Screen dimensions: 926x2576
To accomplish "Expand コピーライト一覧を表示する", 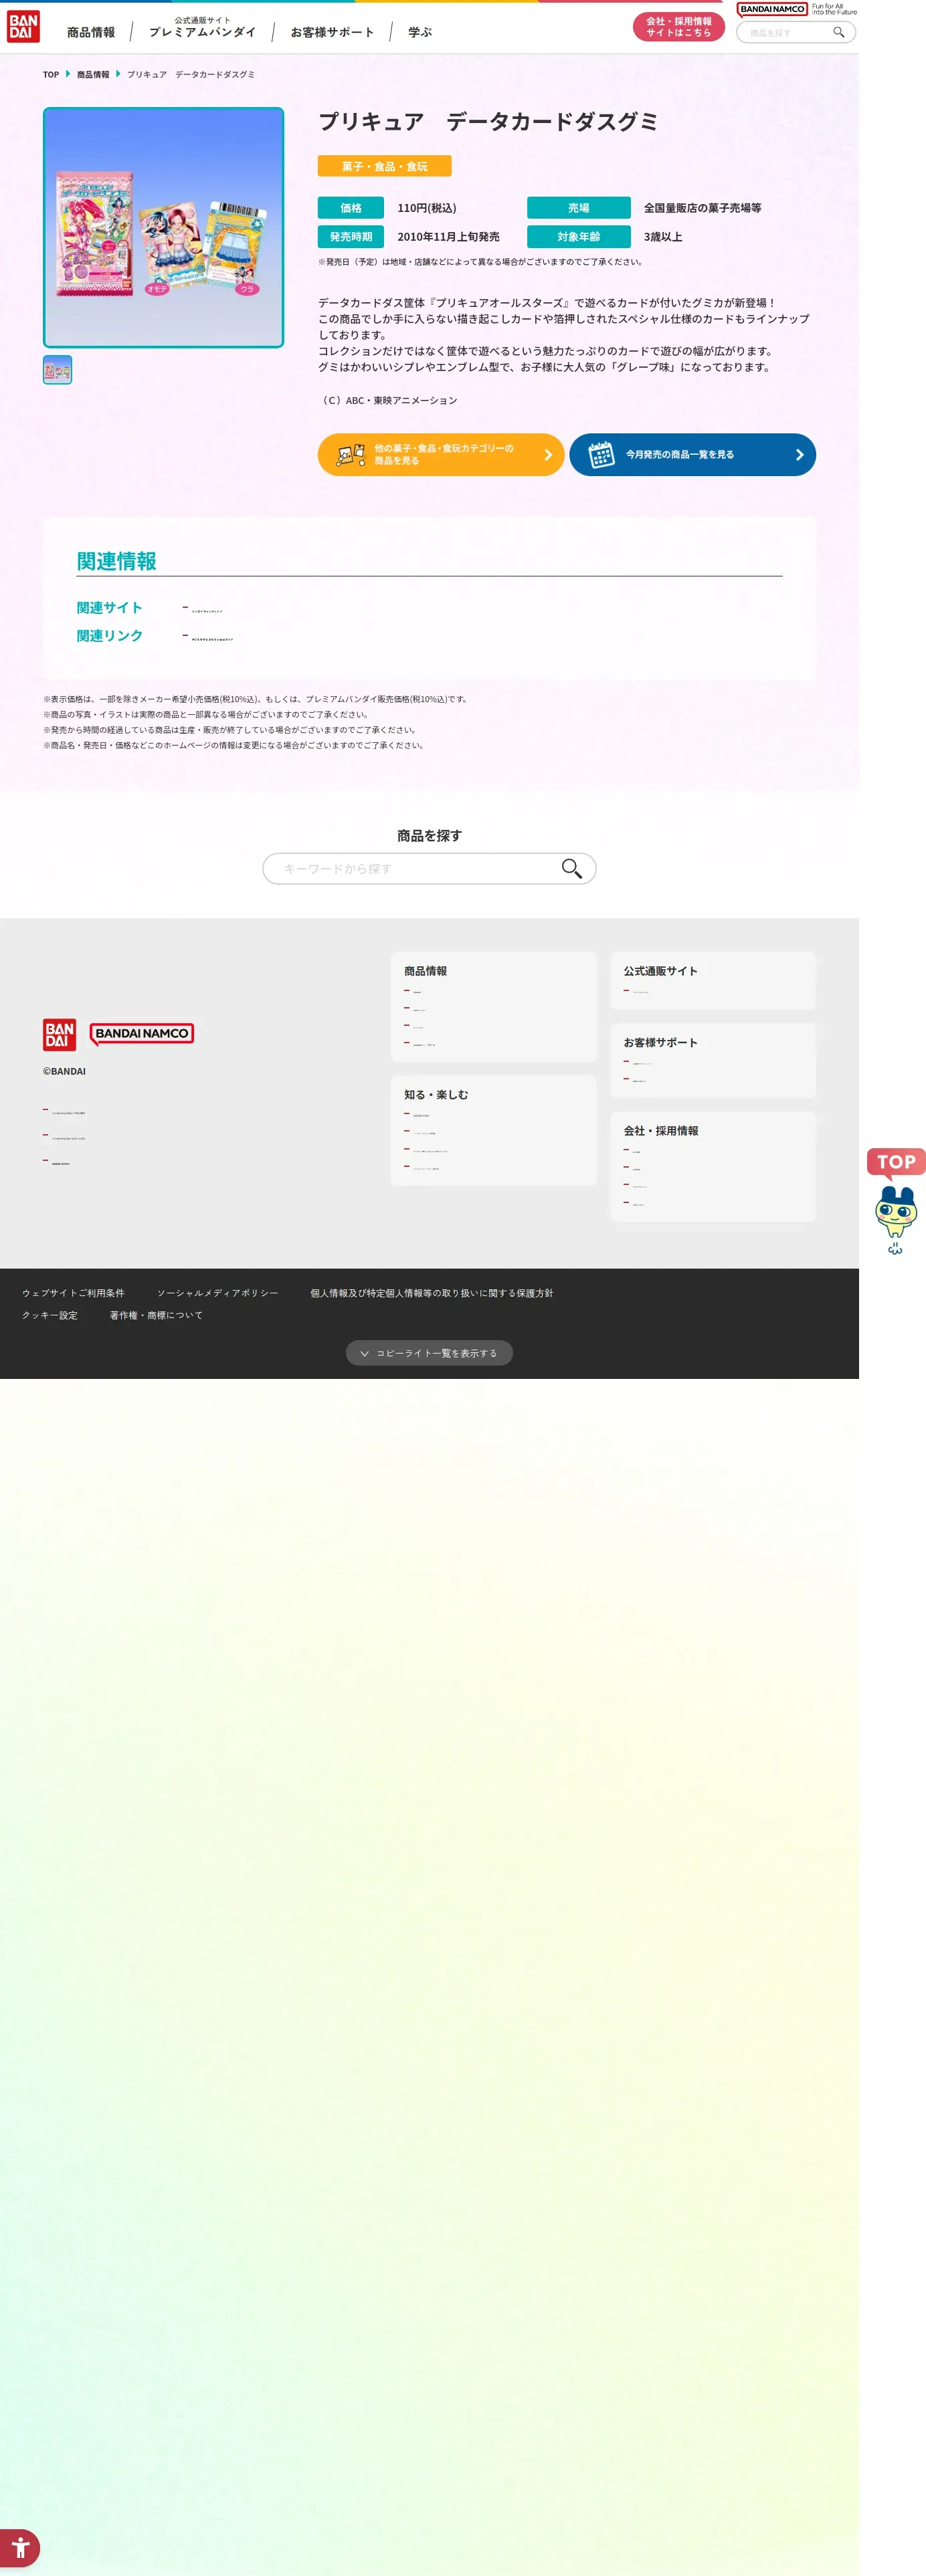I will [x=429, y=1353].
